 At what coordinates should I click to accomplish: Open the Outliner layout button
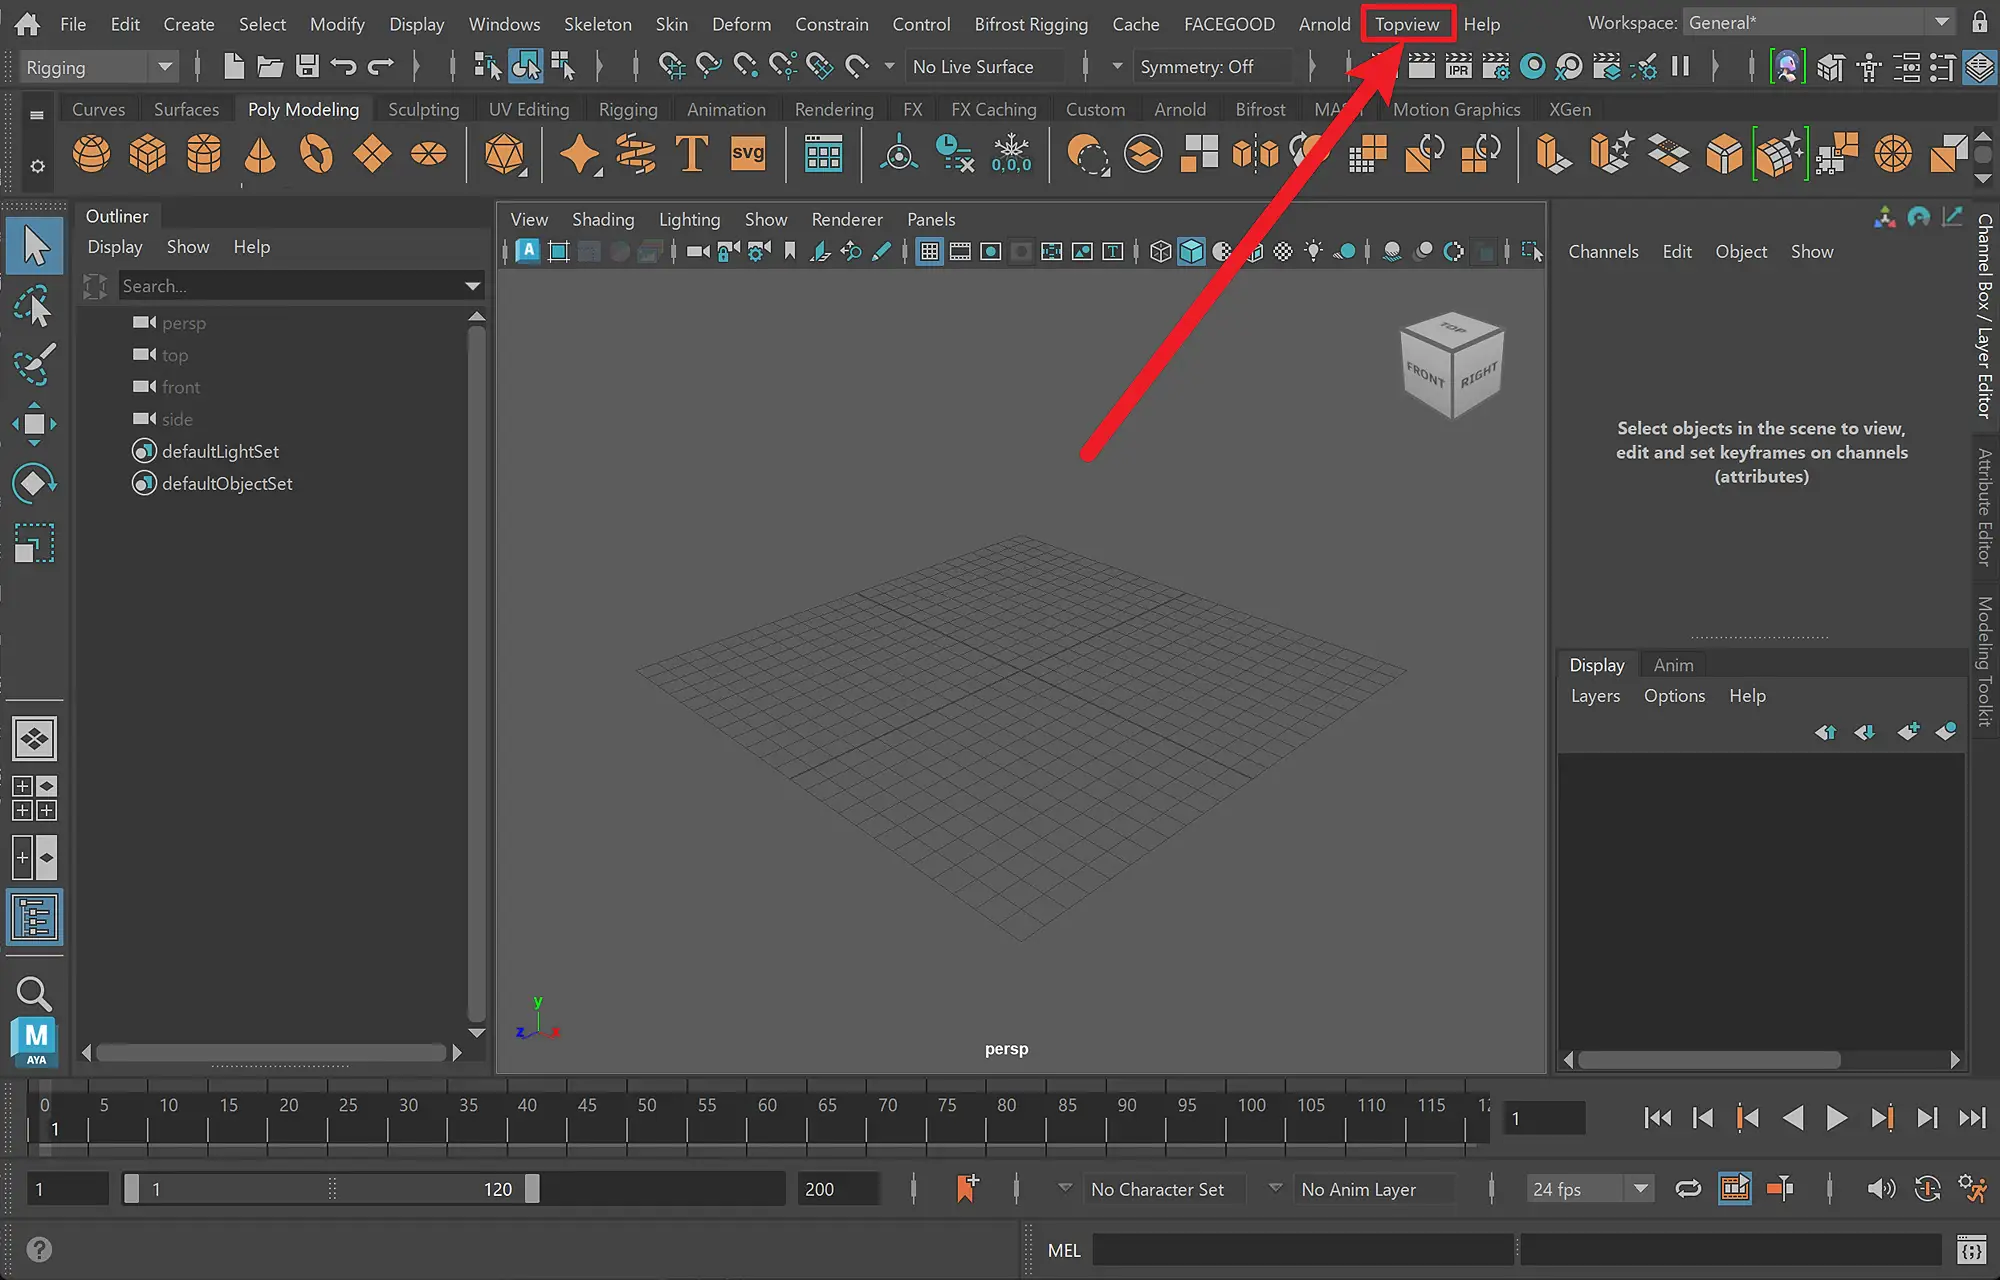[x=34, y=917]
